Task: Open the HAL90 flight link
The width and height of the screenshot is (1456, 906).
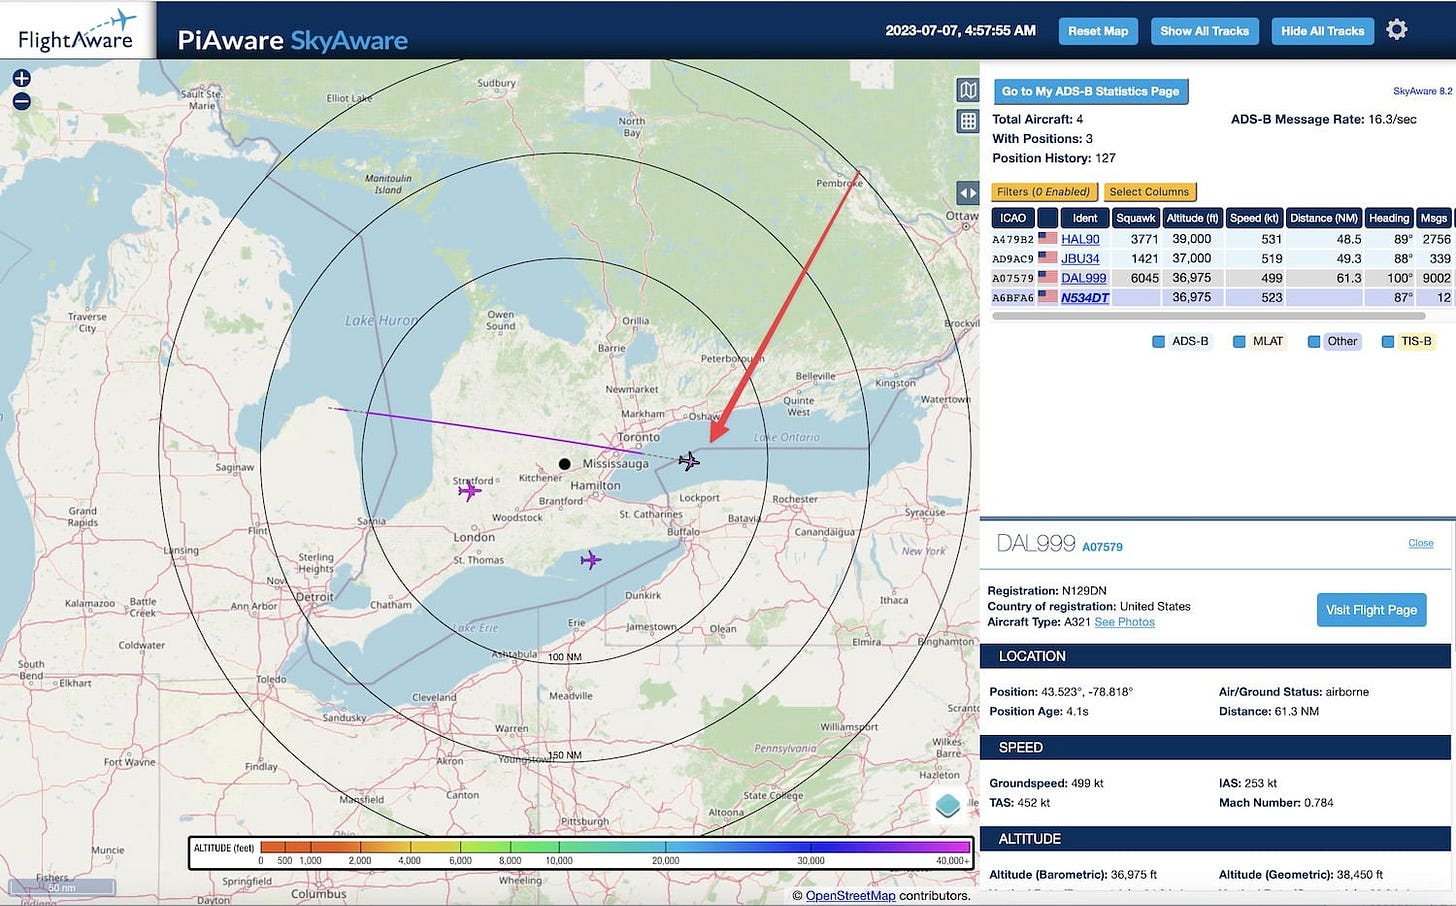Action: (x=1080, y=239)
